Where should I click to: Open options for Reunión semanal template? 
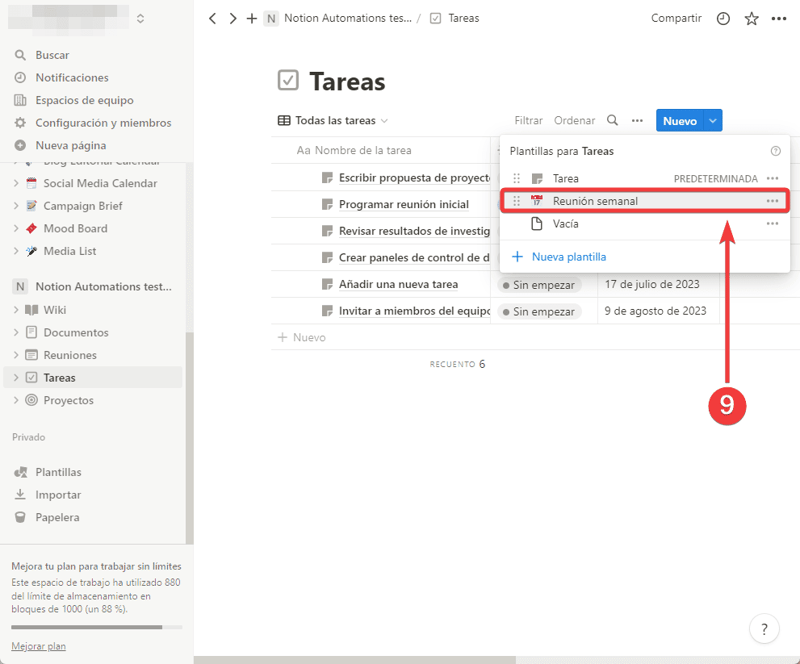(772, 201)
